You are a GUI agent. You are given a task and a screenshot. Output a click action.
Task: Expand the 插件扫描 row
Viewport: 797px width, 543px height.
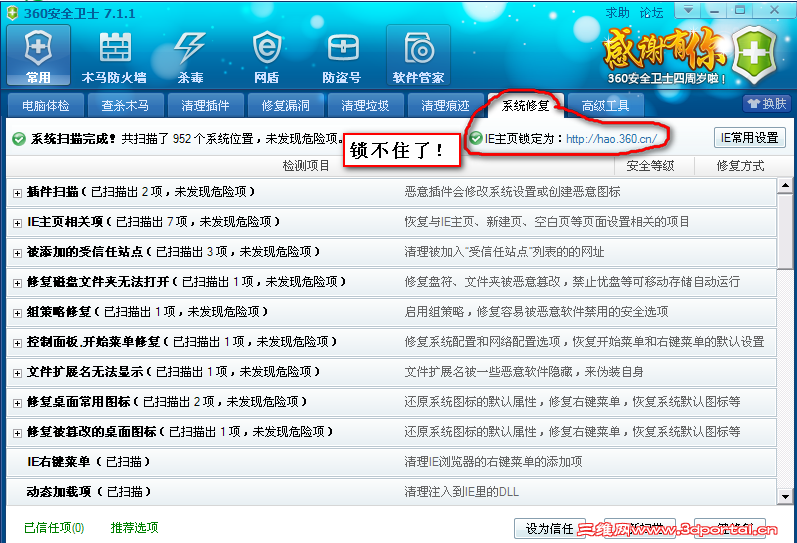(x=17, y=193)
